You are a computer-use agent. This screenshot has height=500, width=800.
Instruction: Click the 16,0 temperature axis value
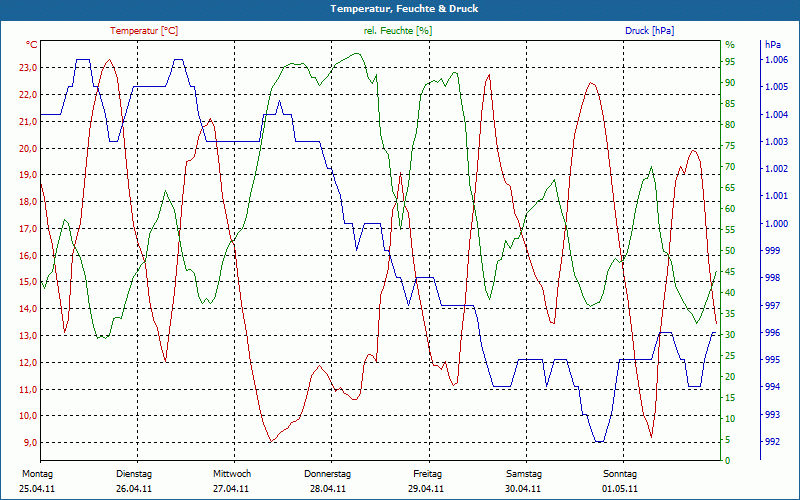click(x=28, y=256)
